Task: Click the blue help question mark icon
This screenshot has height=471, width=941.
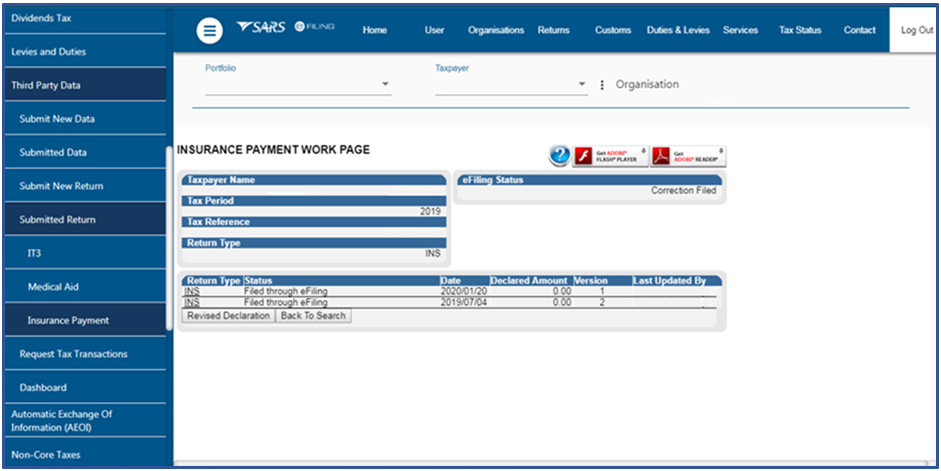Action: pos(559,156)
